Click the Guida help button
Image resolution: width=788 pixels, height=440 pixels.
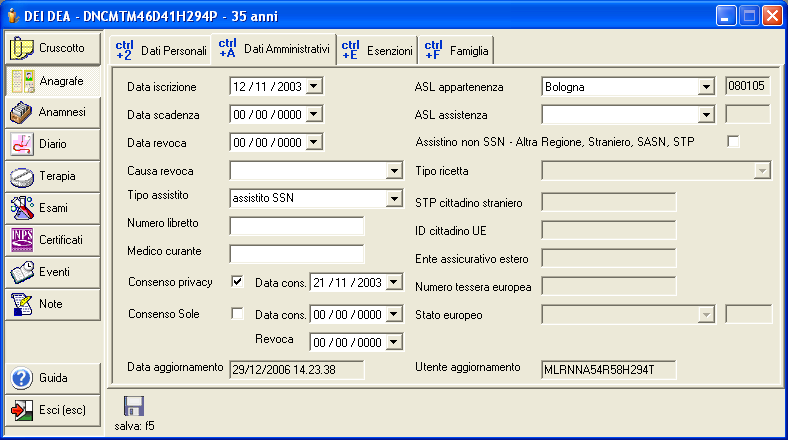pyautogui.click(x=52, y=378)
